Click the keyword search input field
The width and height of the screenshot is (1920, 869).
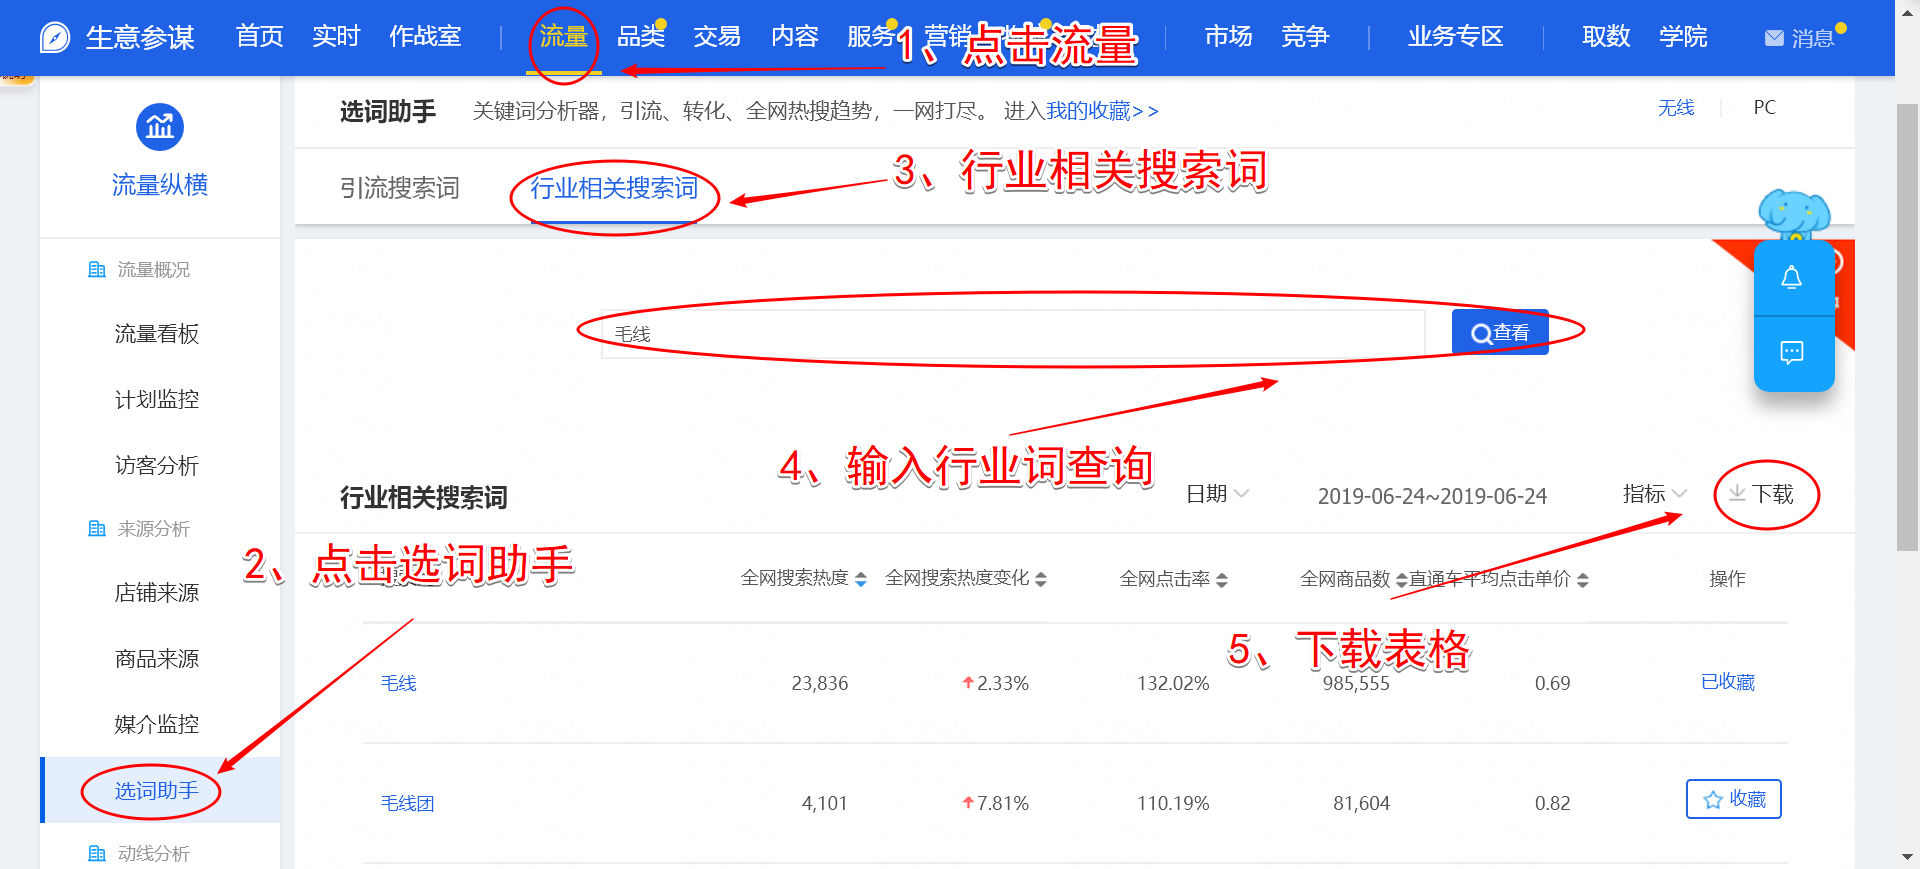tap(1013, 333)
